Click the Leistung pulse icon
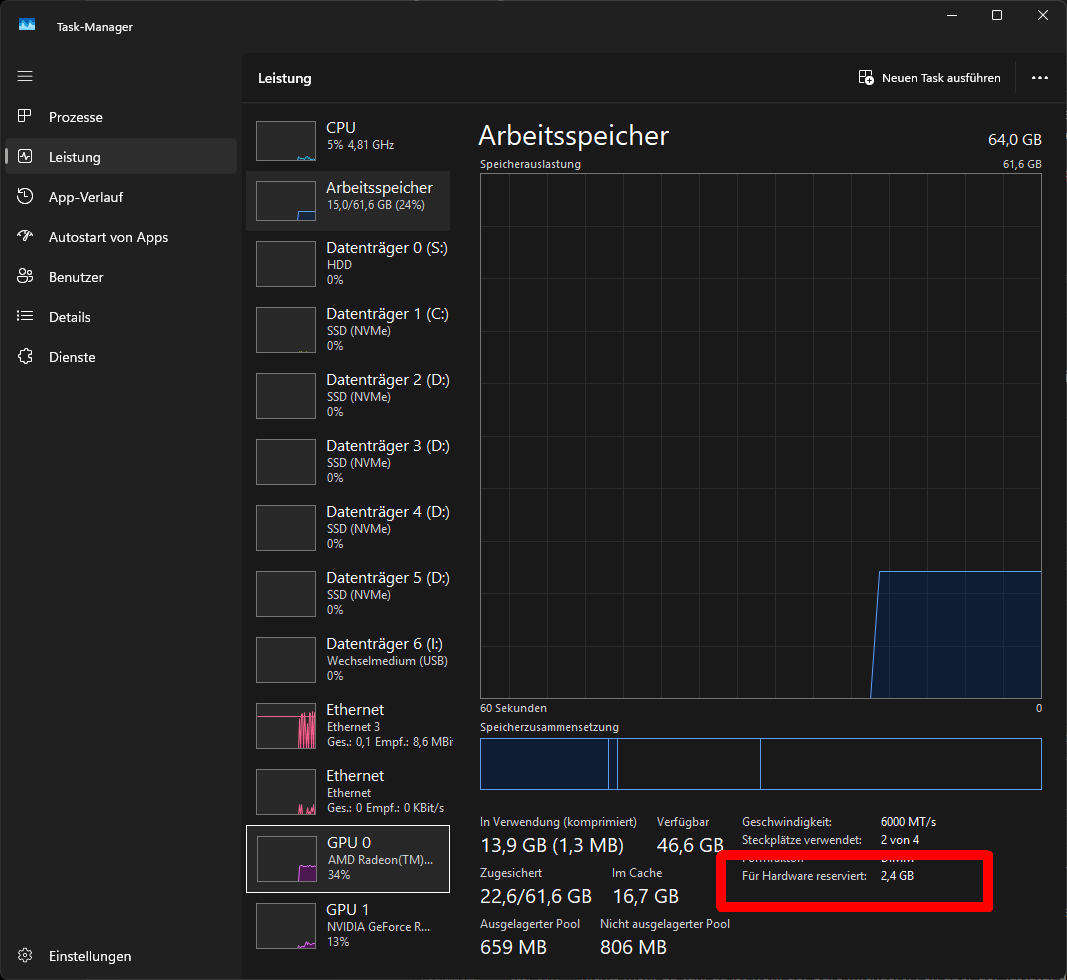The height and width of the screenshot is (980, 1067). (25, 157)
